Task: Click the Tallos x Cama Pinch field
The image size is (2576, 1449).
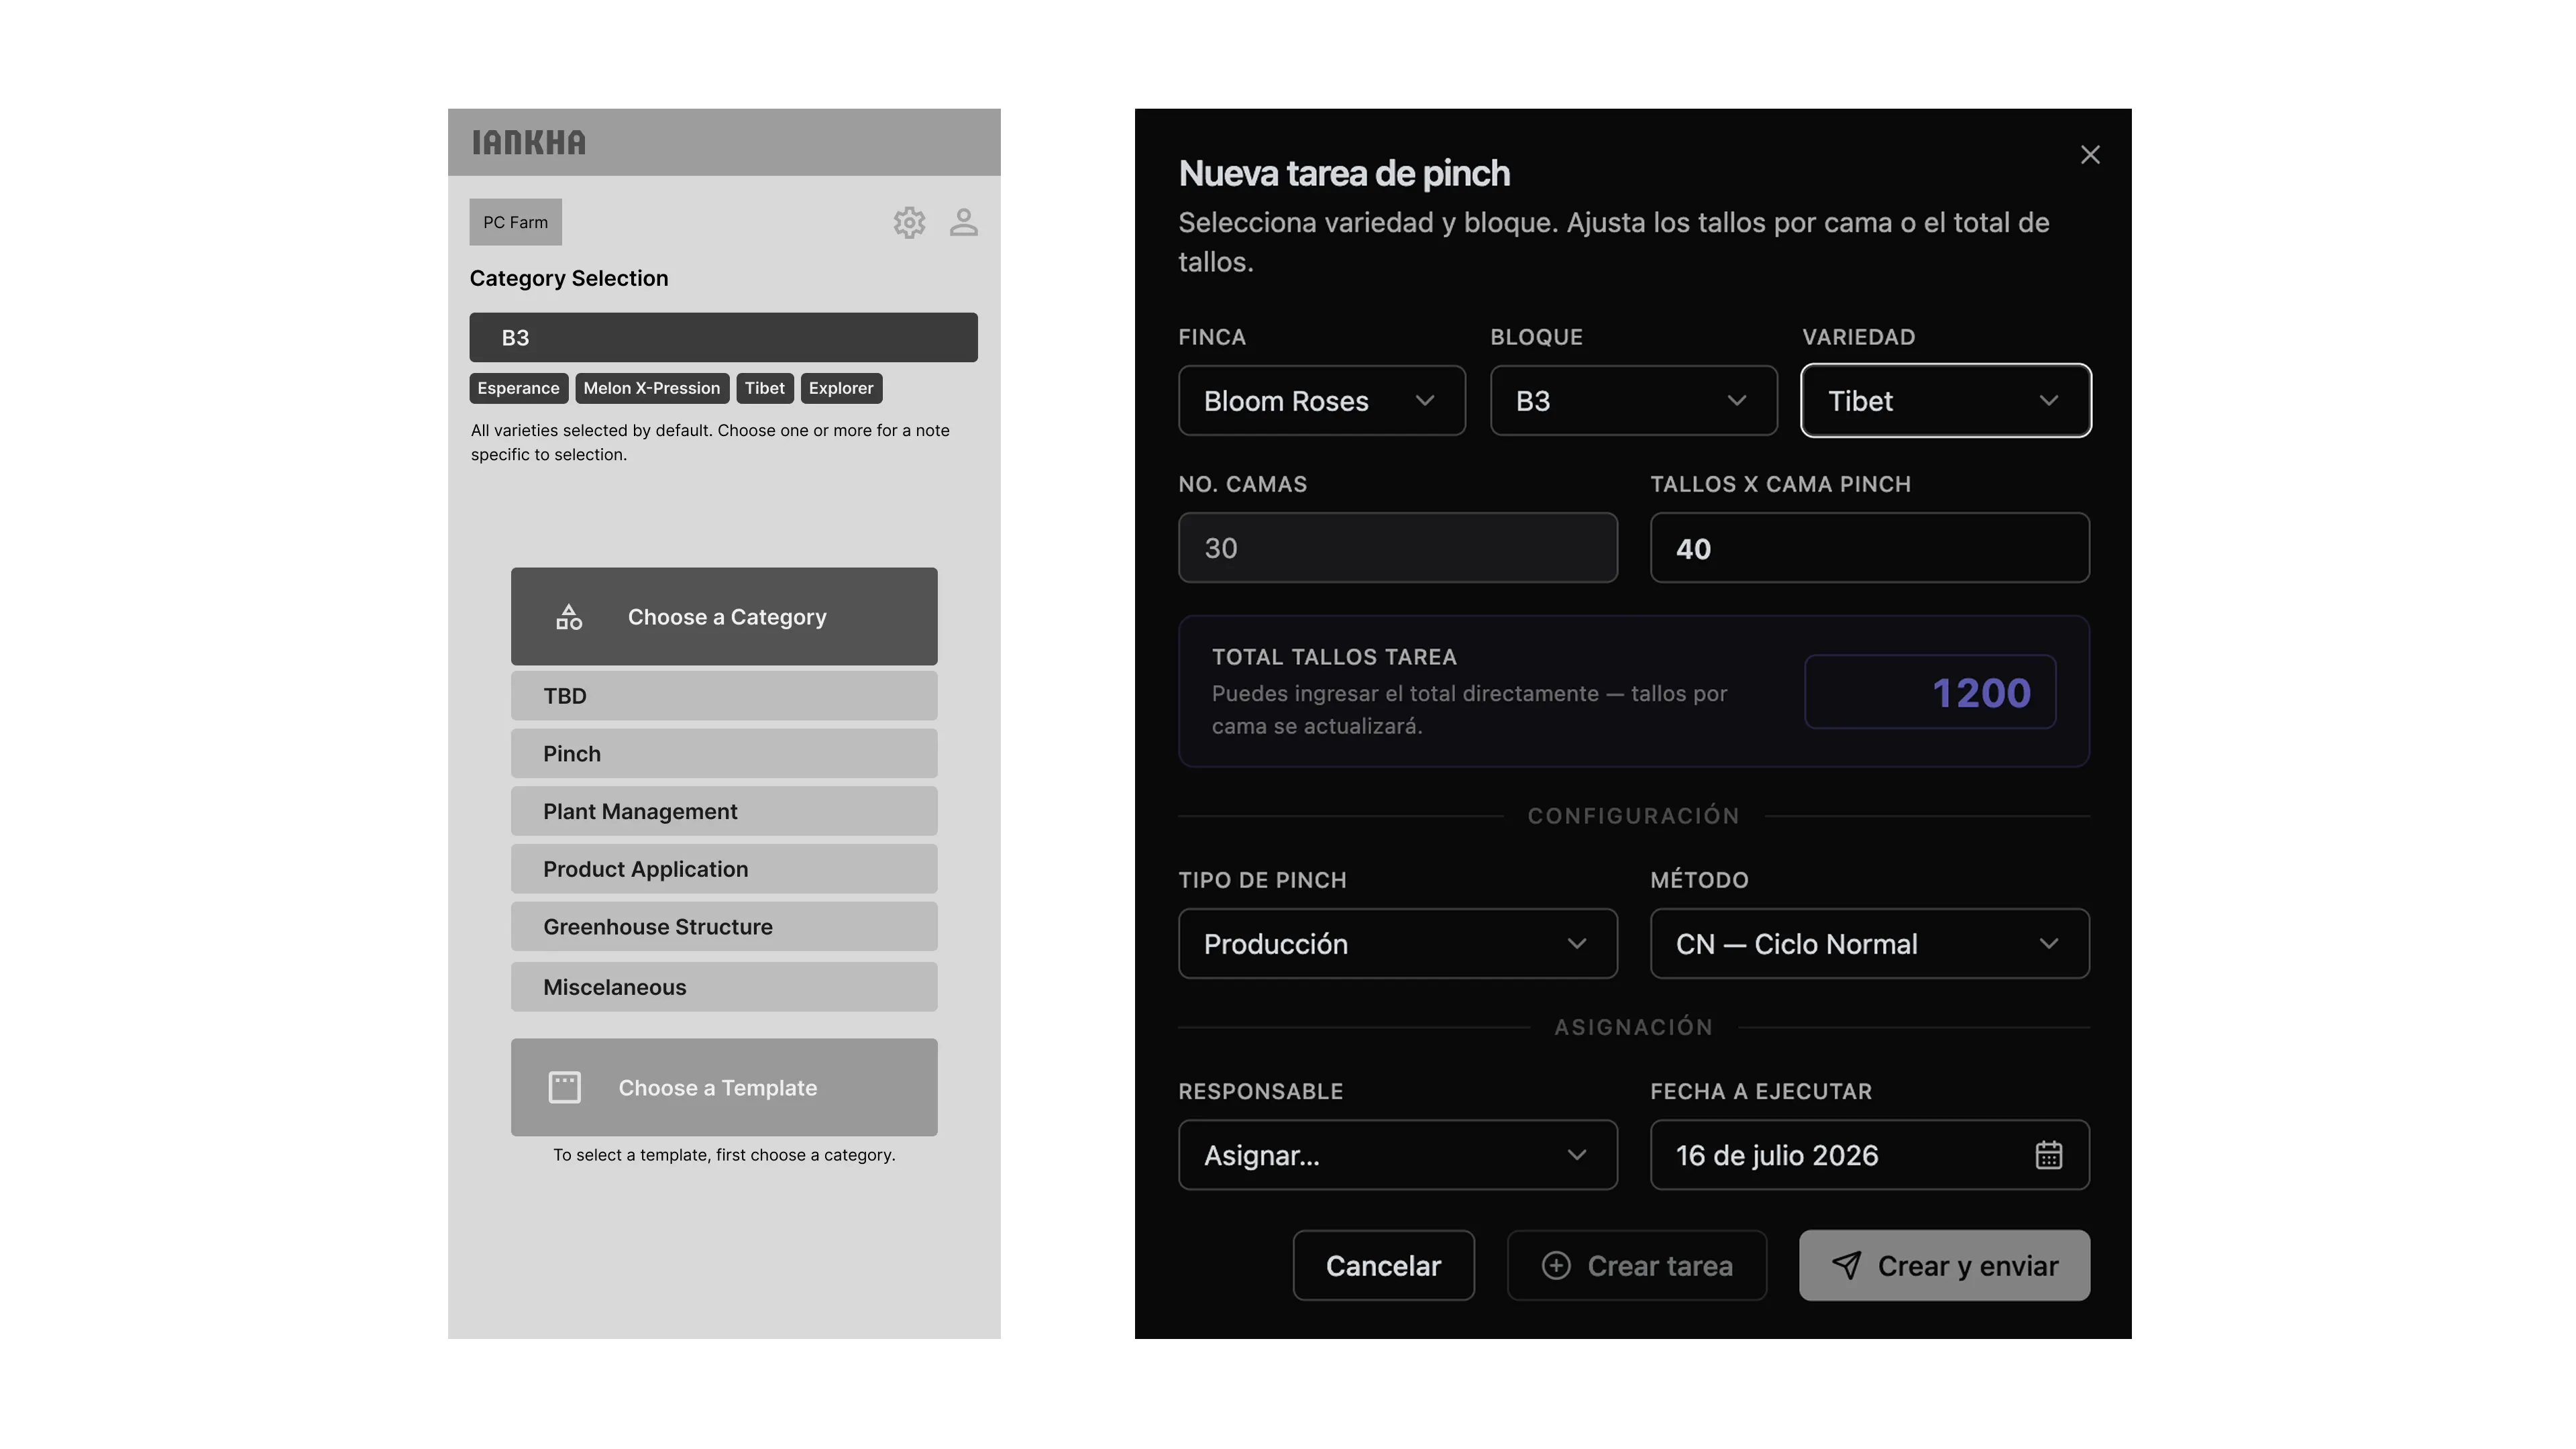Action: pos(1870,548)
